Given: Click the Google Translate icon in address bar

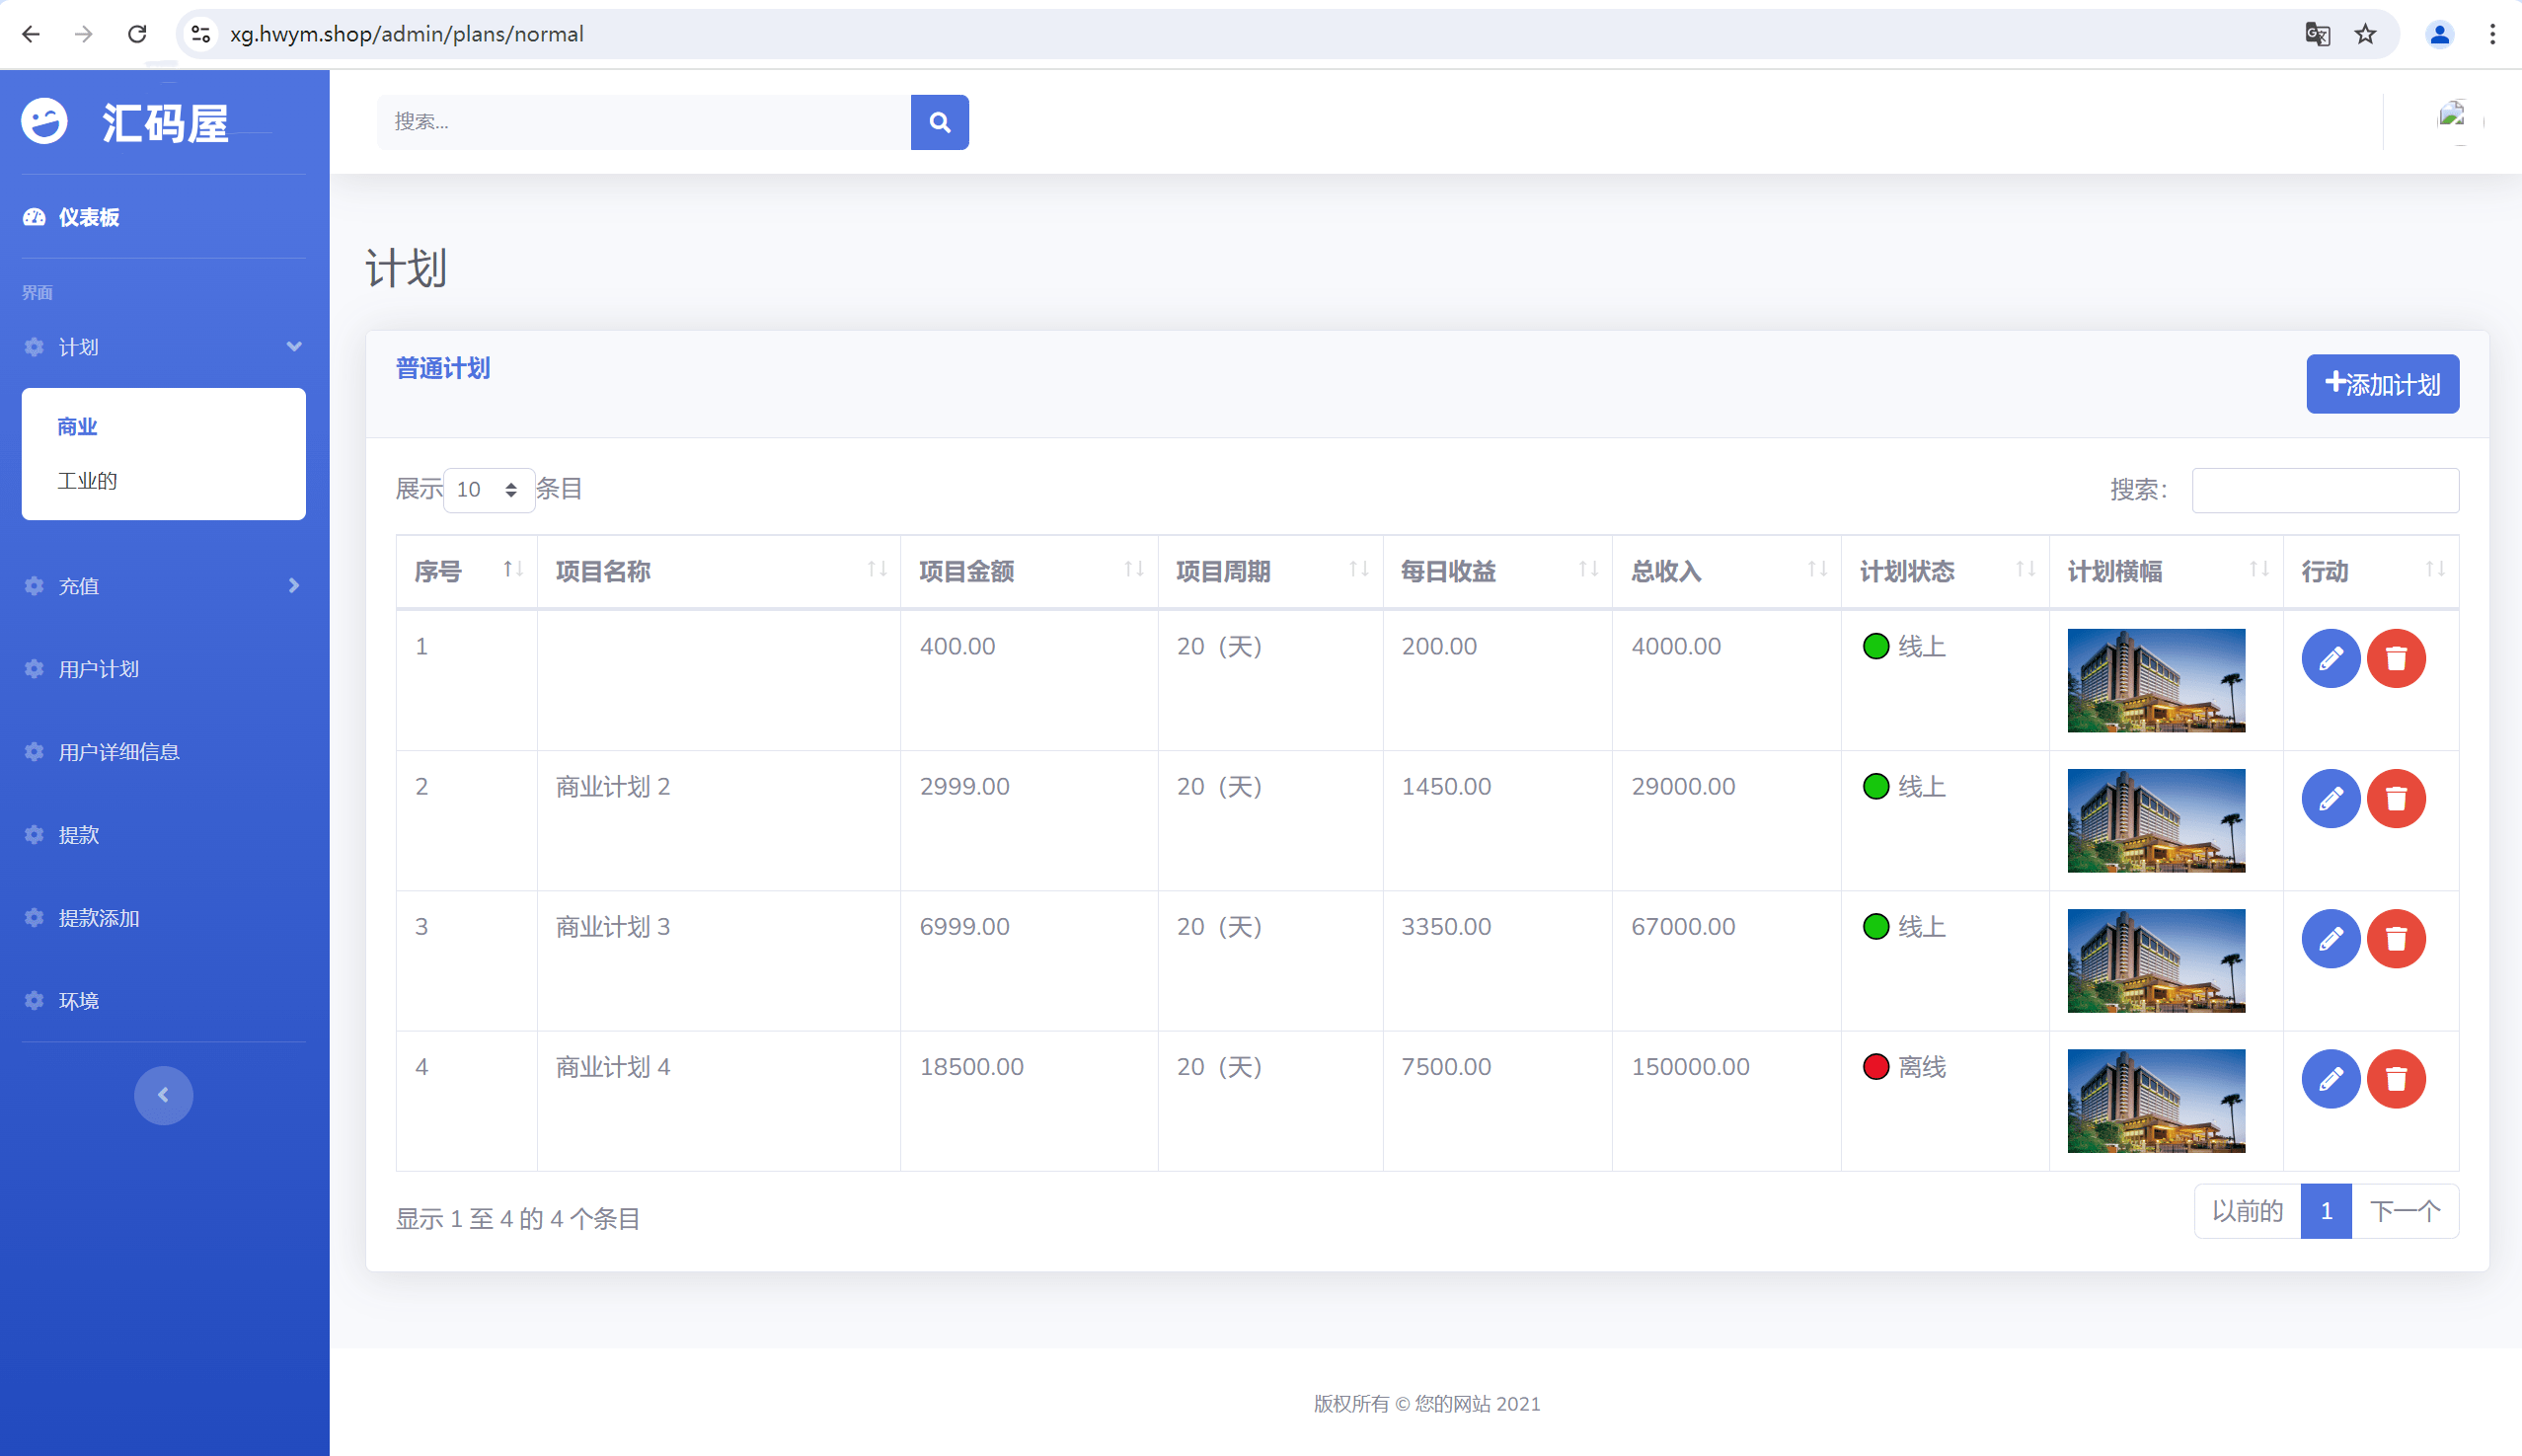Looking at the screenshot, I should click(2317, 34).
